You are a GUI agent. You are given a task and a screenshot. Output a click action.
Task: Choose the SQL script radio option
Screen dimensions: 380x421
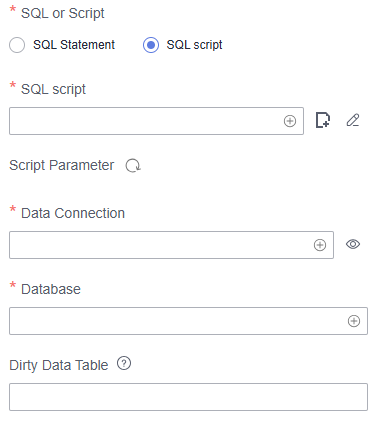(151, 45)
